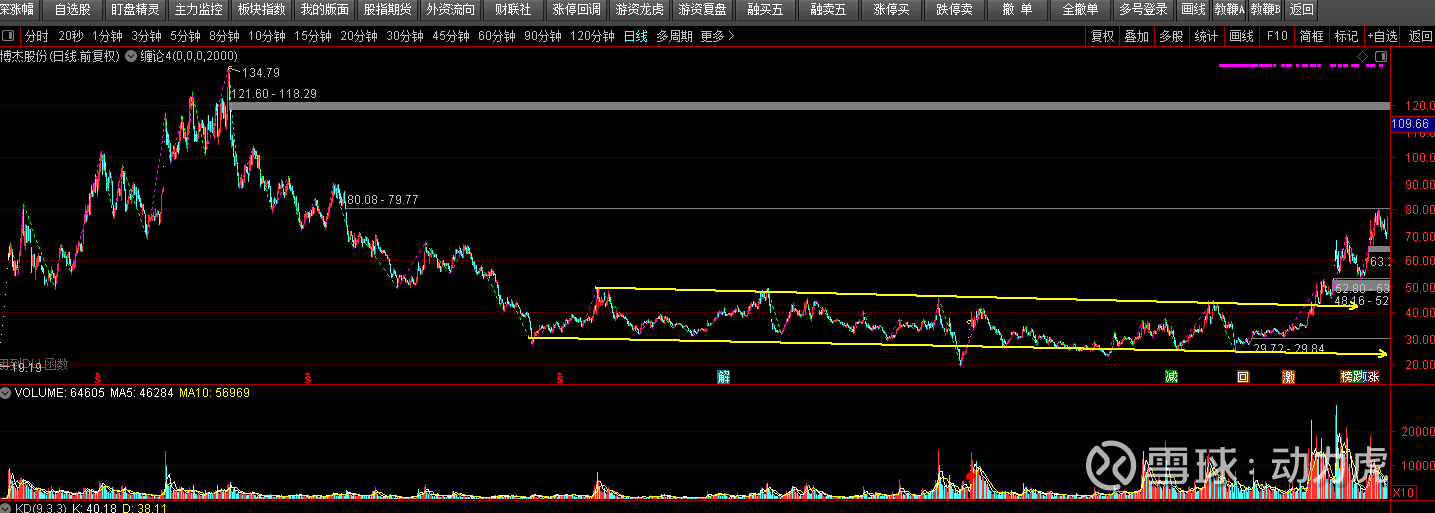Viewport: 1435px width, 513px height.
Task: Click the 融卖五 trade button
Action: coord(828,10)
